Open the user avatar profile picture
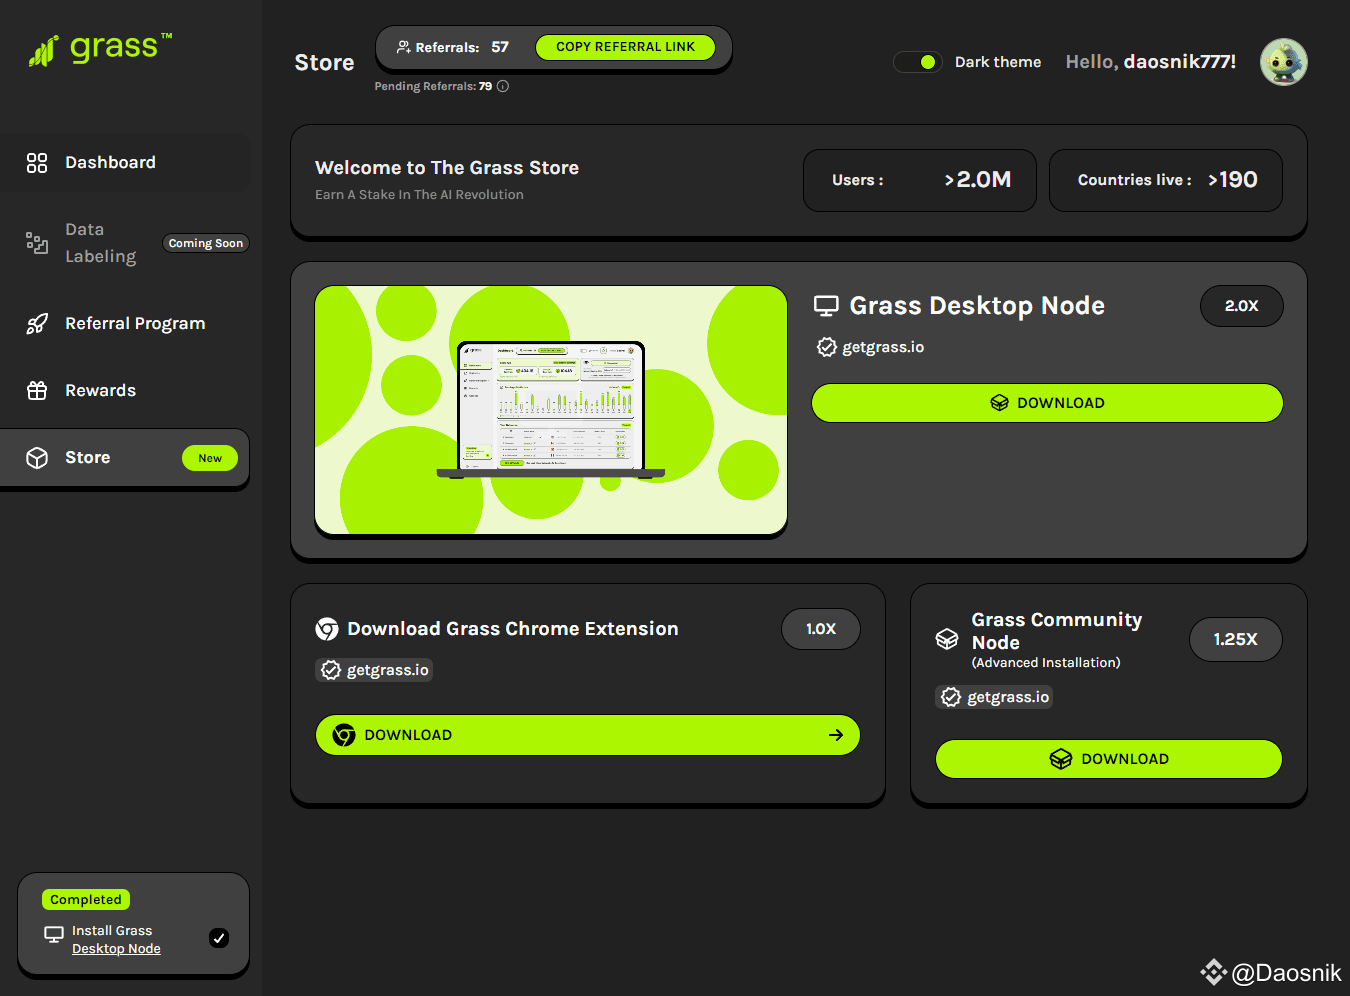 pos(1284,62)
